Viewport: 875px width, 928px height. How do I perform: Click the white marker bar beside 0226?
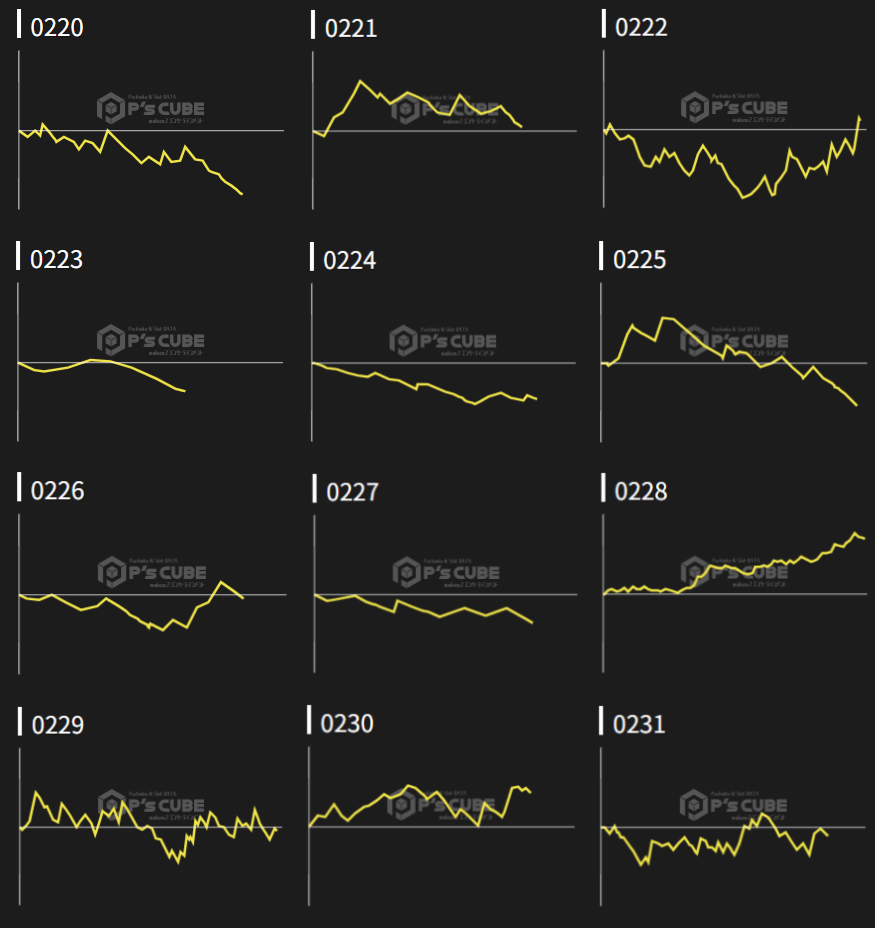[20, 487]
